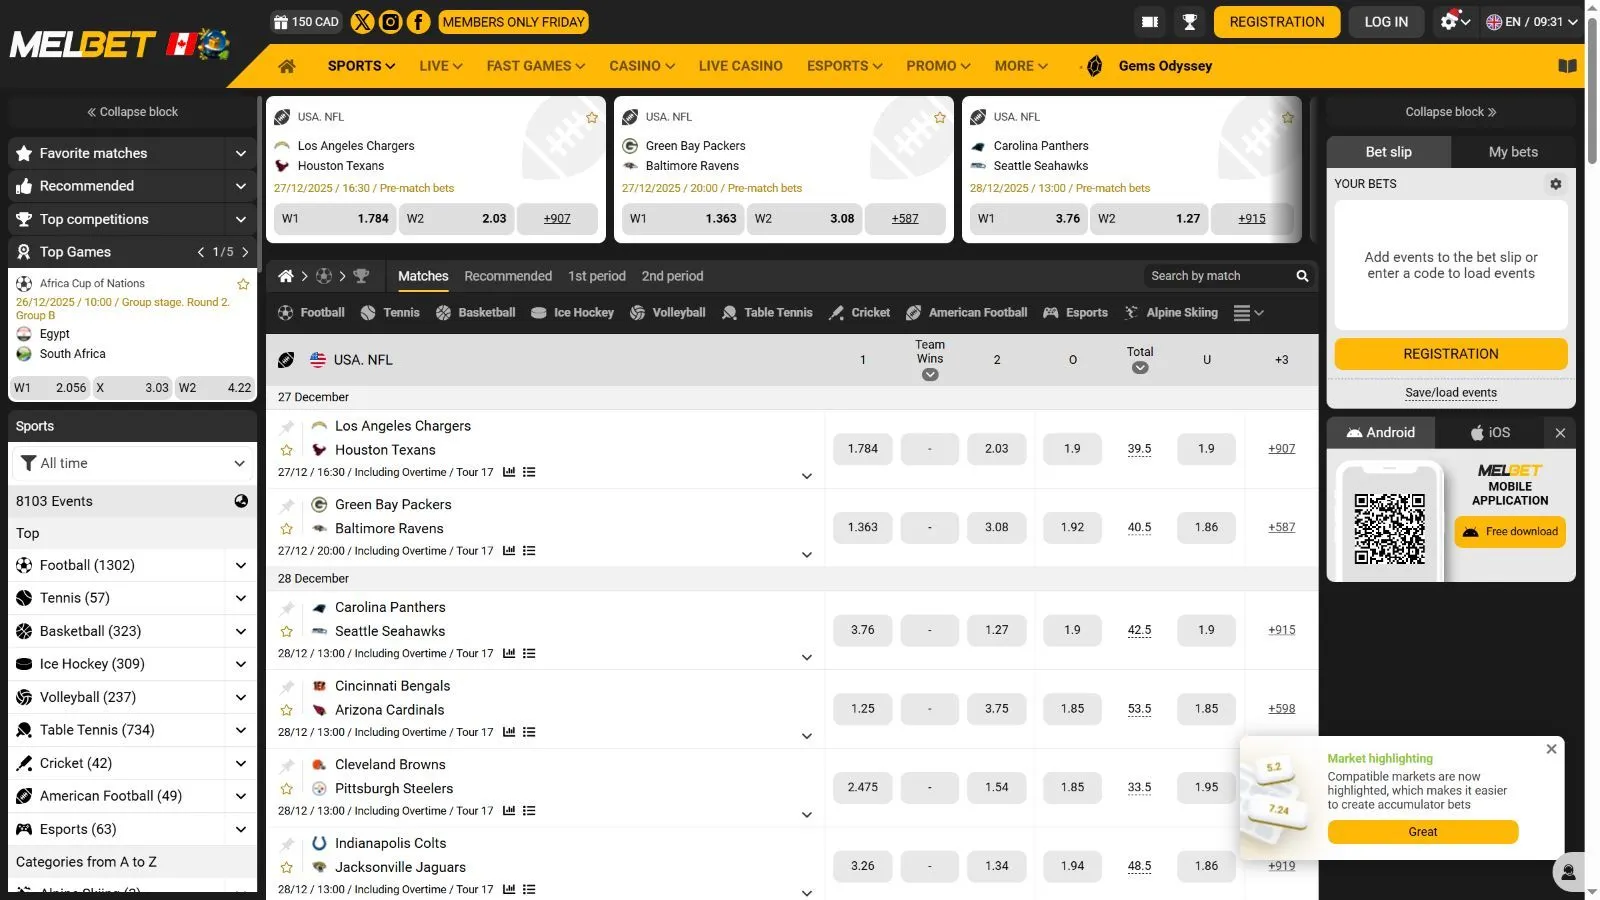Open the Facebook social icon
The height and width of the screenshot is (900, 1600).
418,21
